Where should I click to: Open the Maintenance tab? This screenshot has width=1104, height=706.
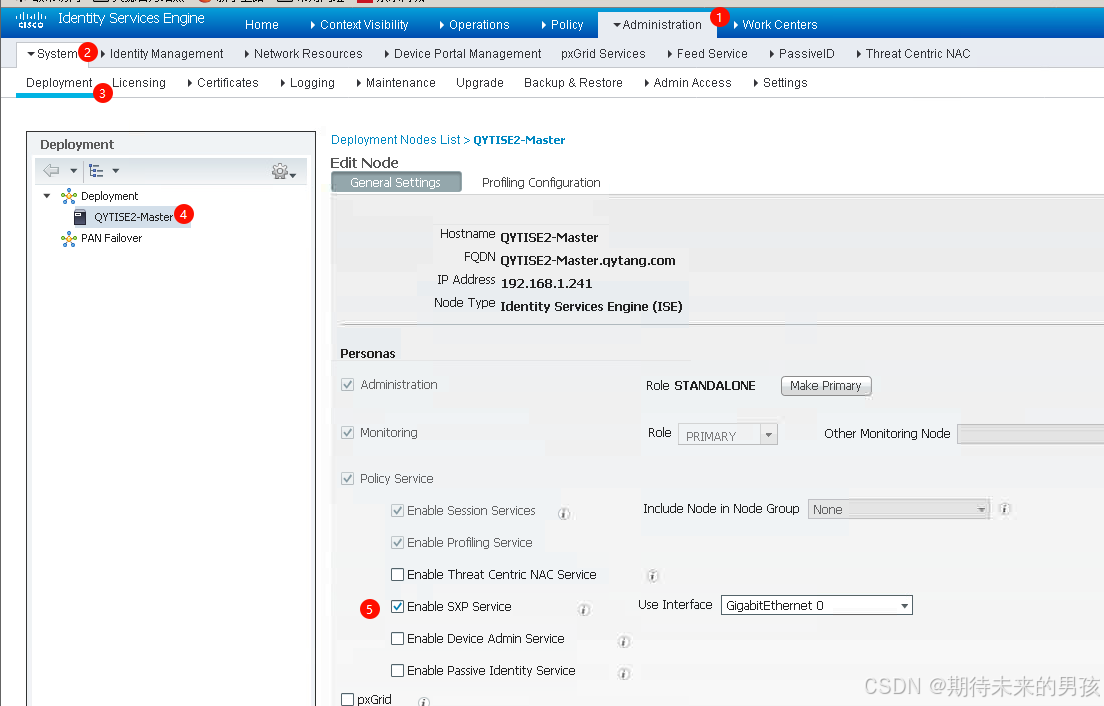[x=396, y=82]
